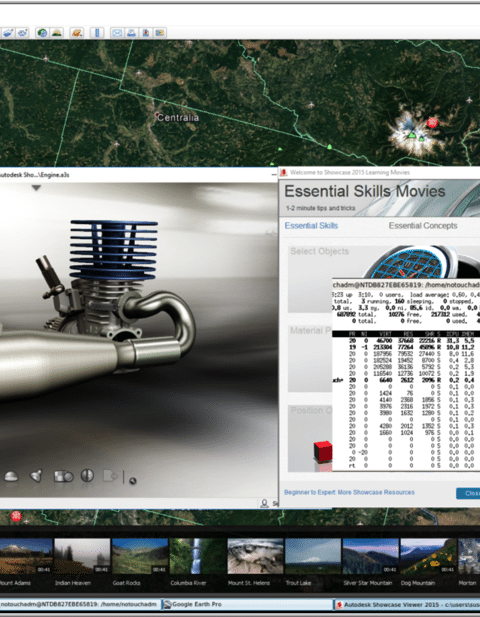Click the record tour icon in Google Earth toolbar
Screen dimensions: 480x617
click(22, 33)
